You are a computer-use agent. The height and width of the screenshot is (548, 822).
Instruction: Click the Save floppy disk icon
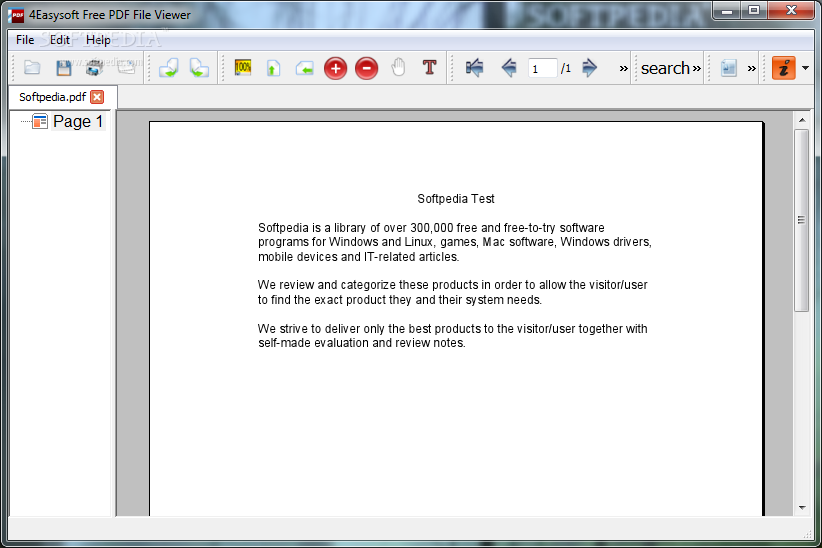coord(63,68)
